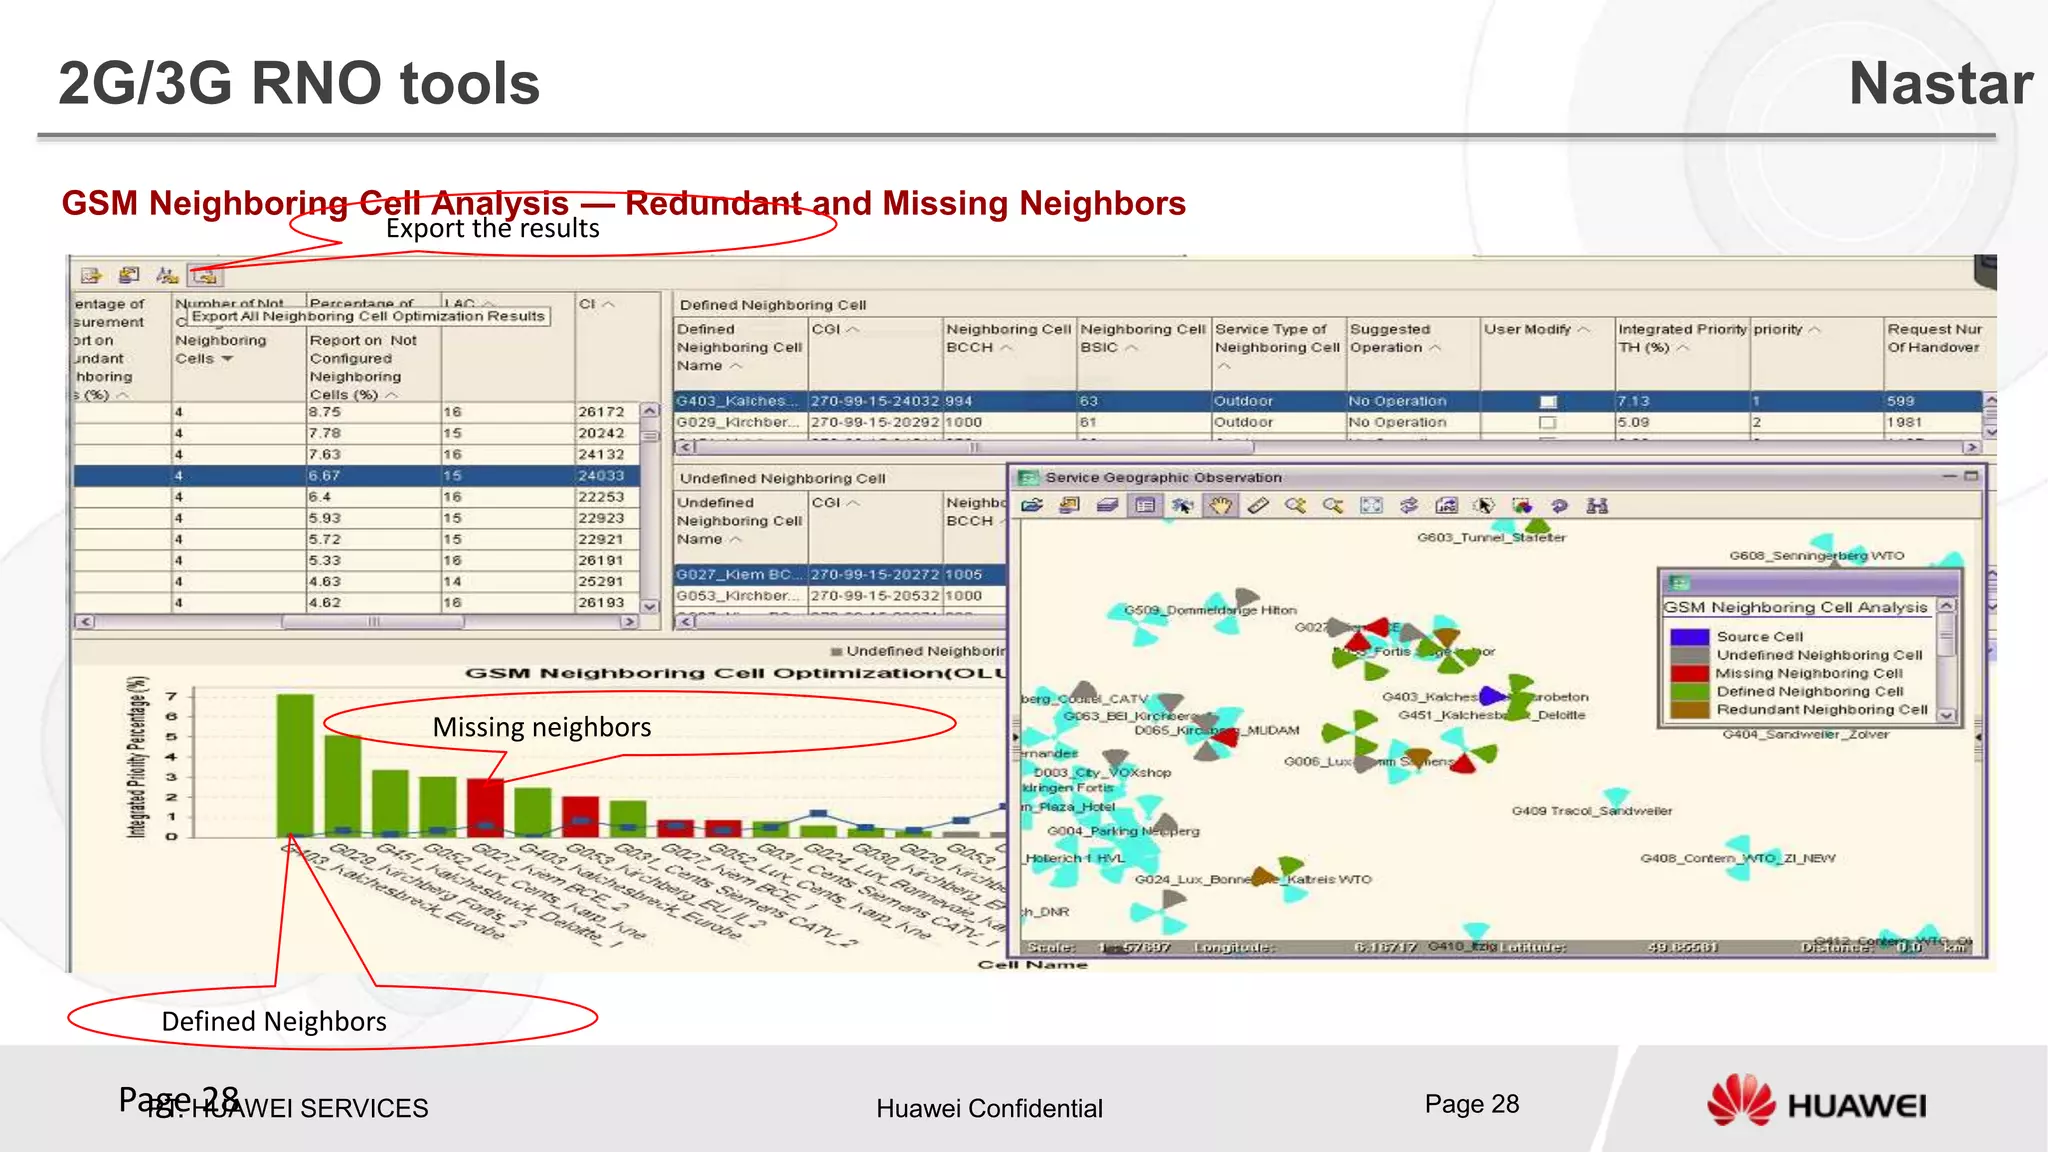Viewport: 2048px width, 1152px height.
Task: Click the Undefined Neighboring Cell gray swatch
Action: [1690, 655]
